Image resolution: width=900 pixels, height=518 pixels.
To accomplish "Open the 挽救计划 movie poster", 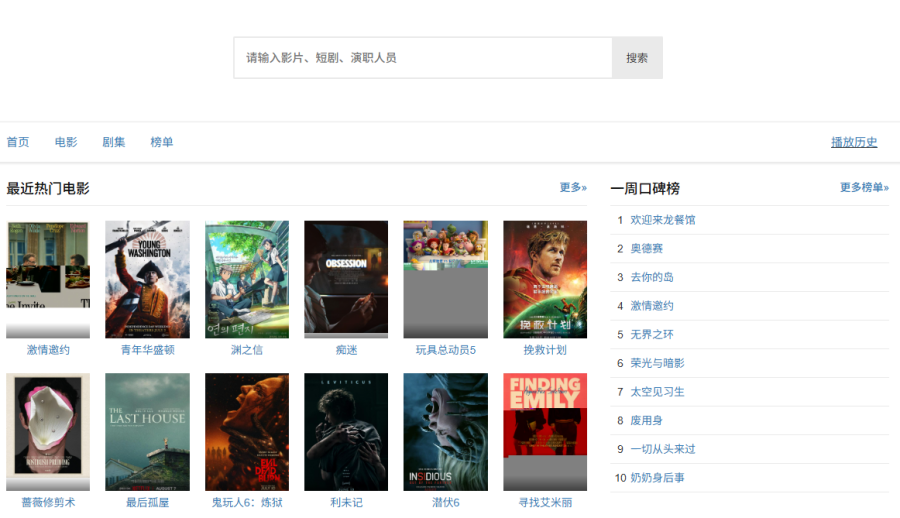I will [545, 280].
